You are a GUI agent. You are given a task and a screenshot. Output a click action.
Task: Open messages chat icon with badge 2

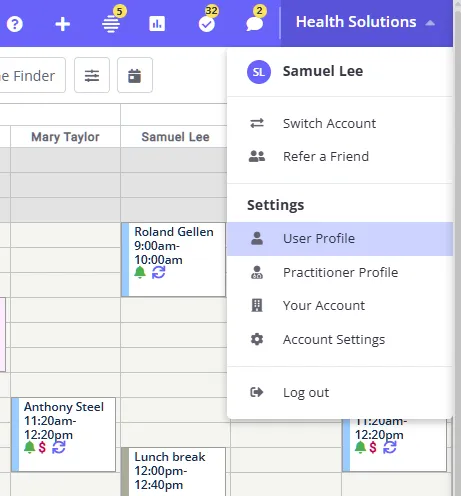point(255,22)
